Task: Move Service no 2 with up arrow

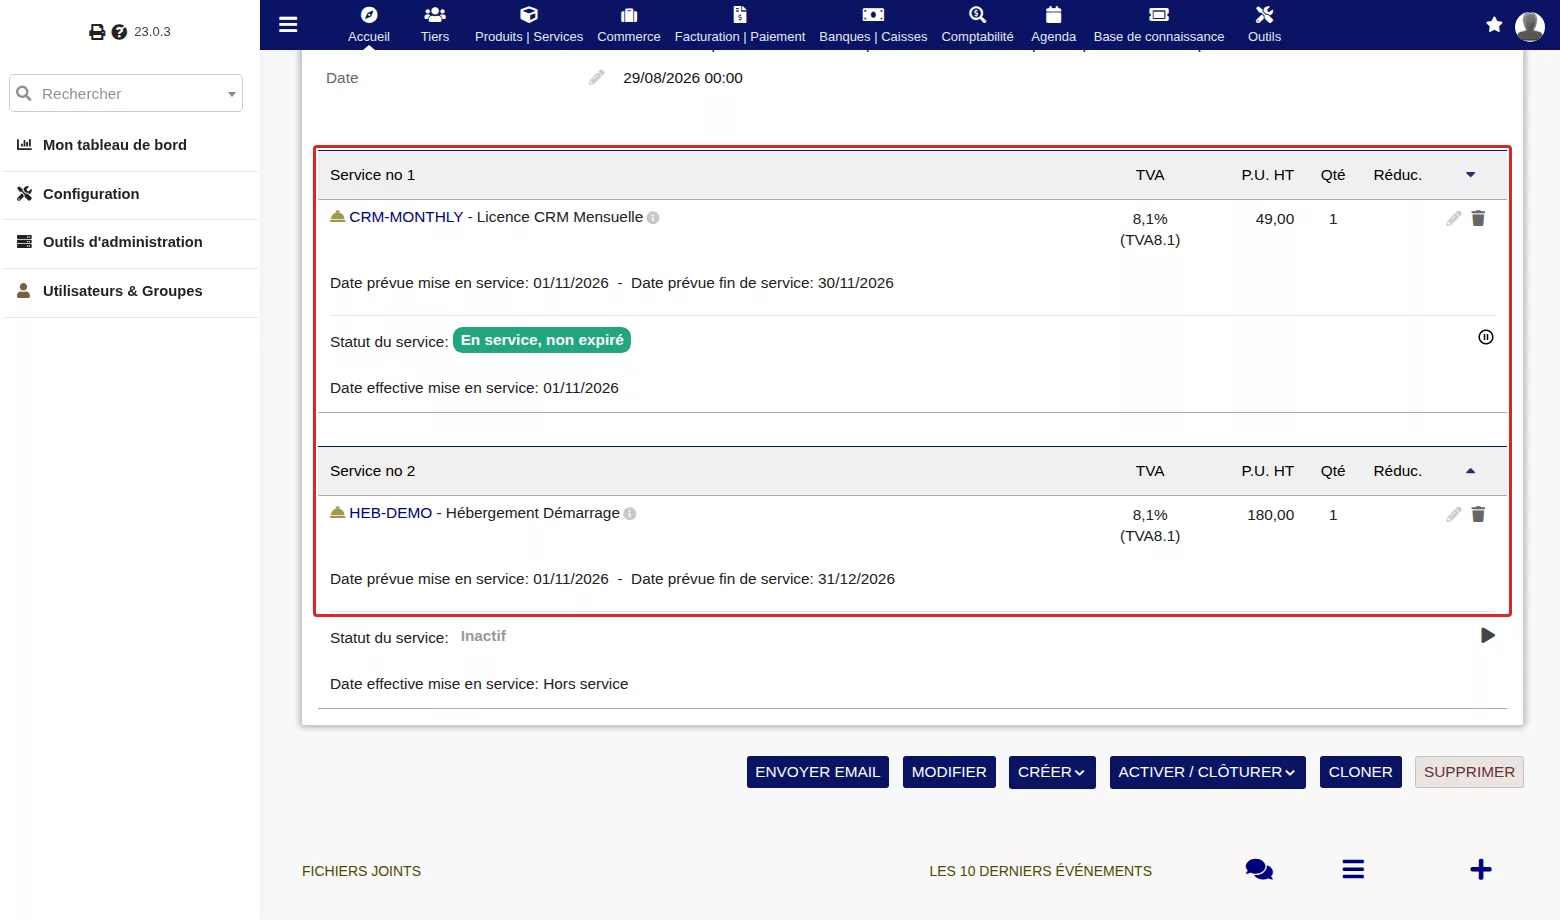Action: 1470,471
